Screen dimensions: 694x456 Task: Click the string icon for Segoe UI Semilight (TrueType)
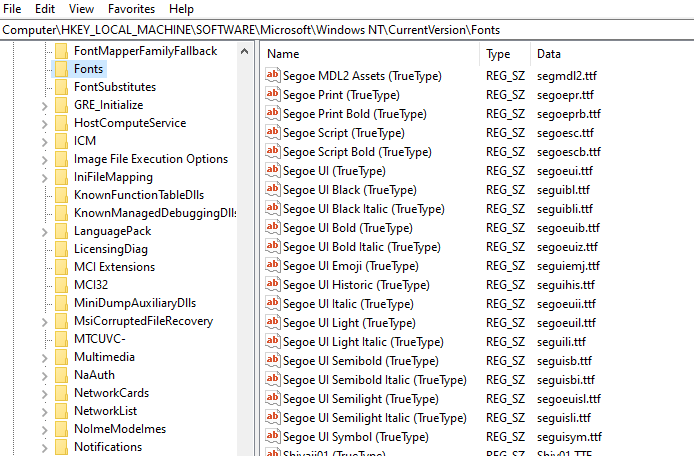click(273, 399)
